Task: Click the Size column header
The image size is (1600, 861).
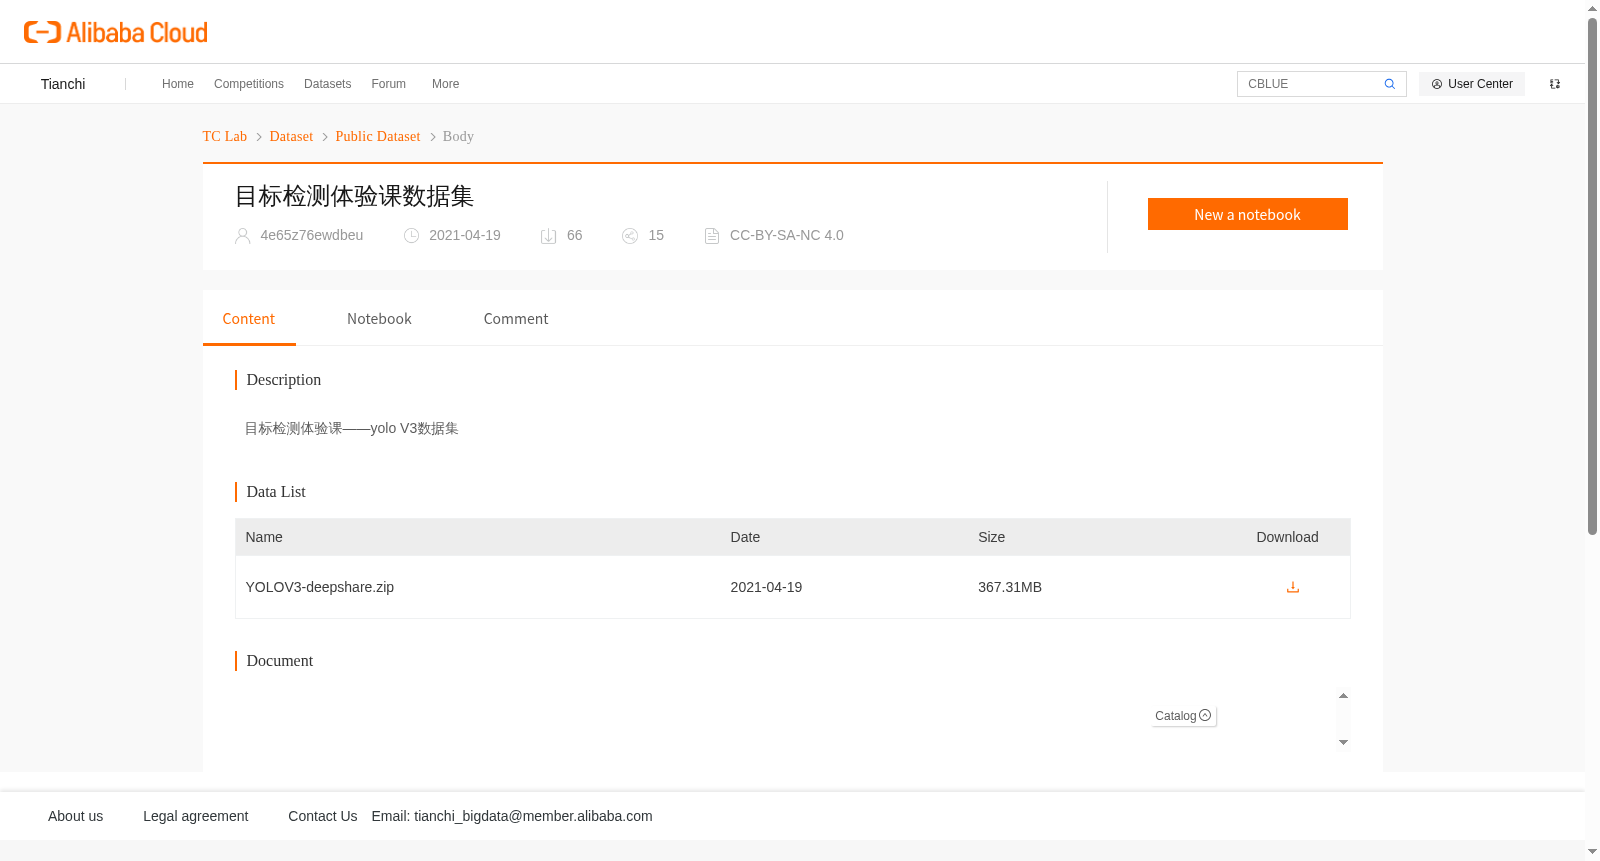Action: (991, 537)
